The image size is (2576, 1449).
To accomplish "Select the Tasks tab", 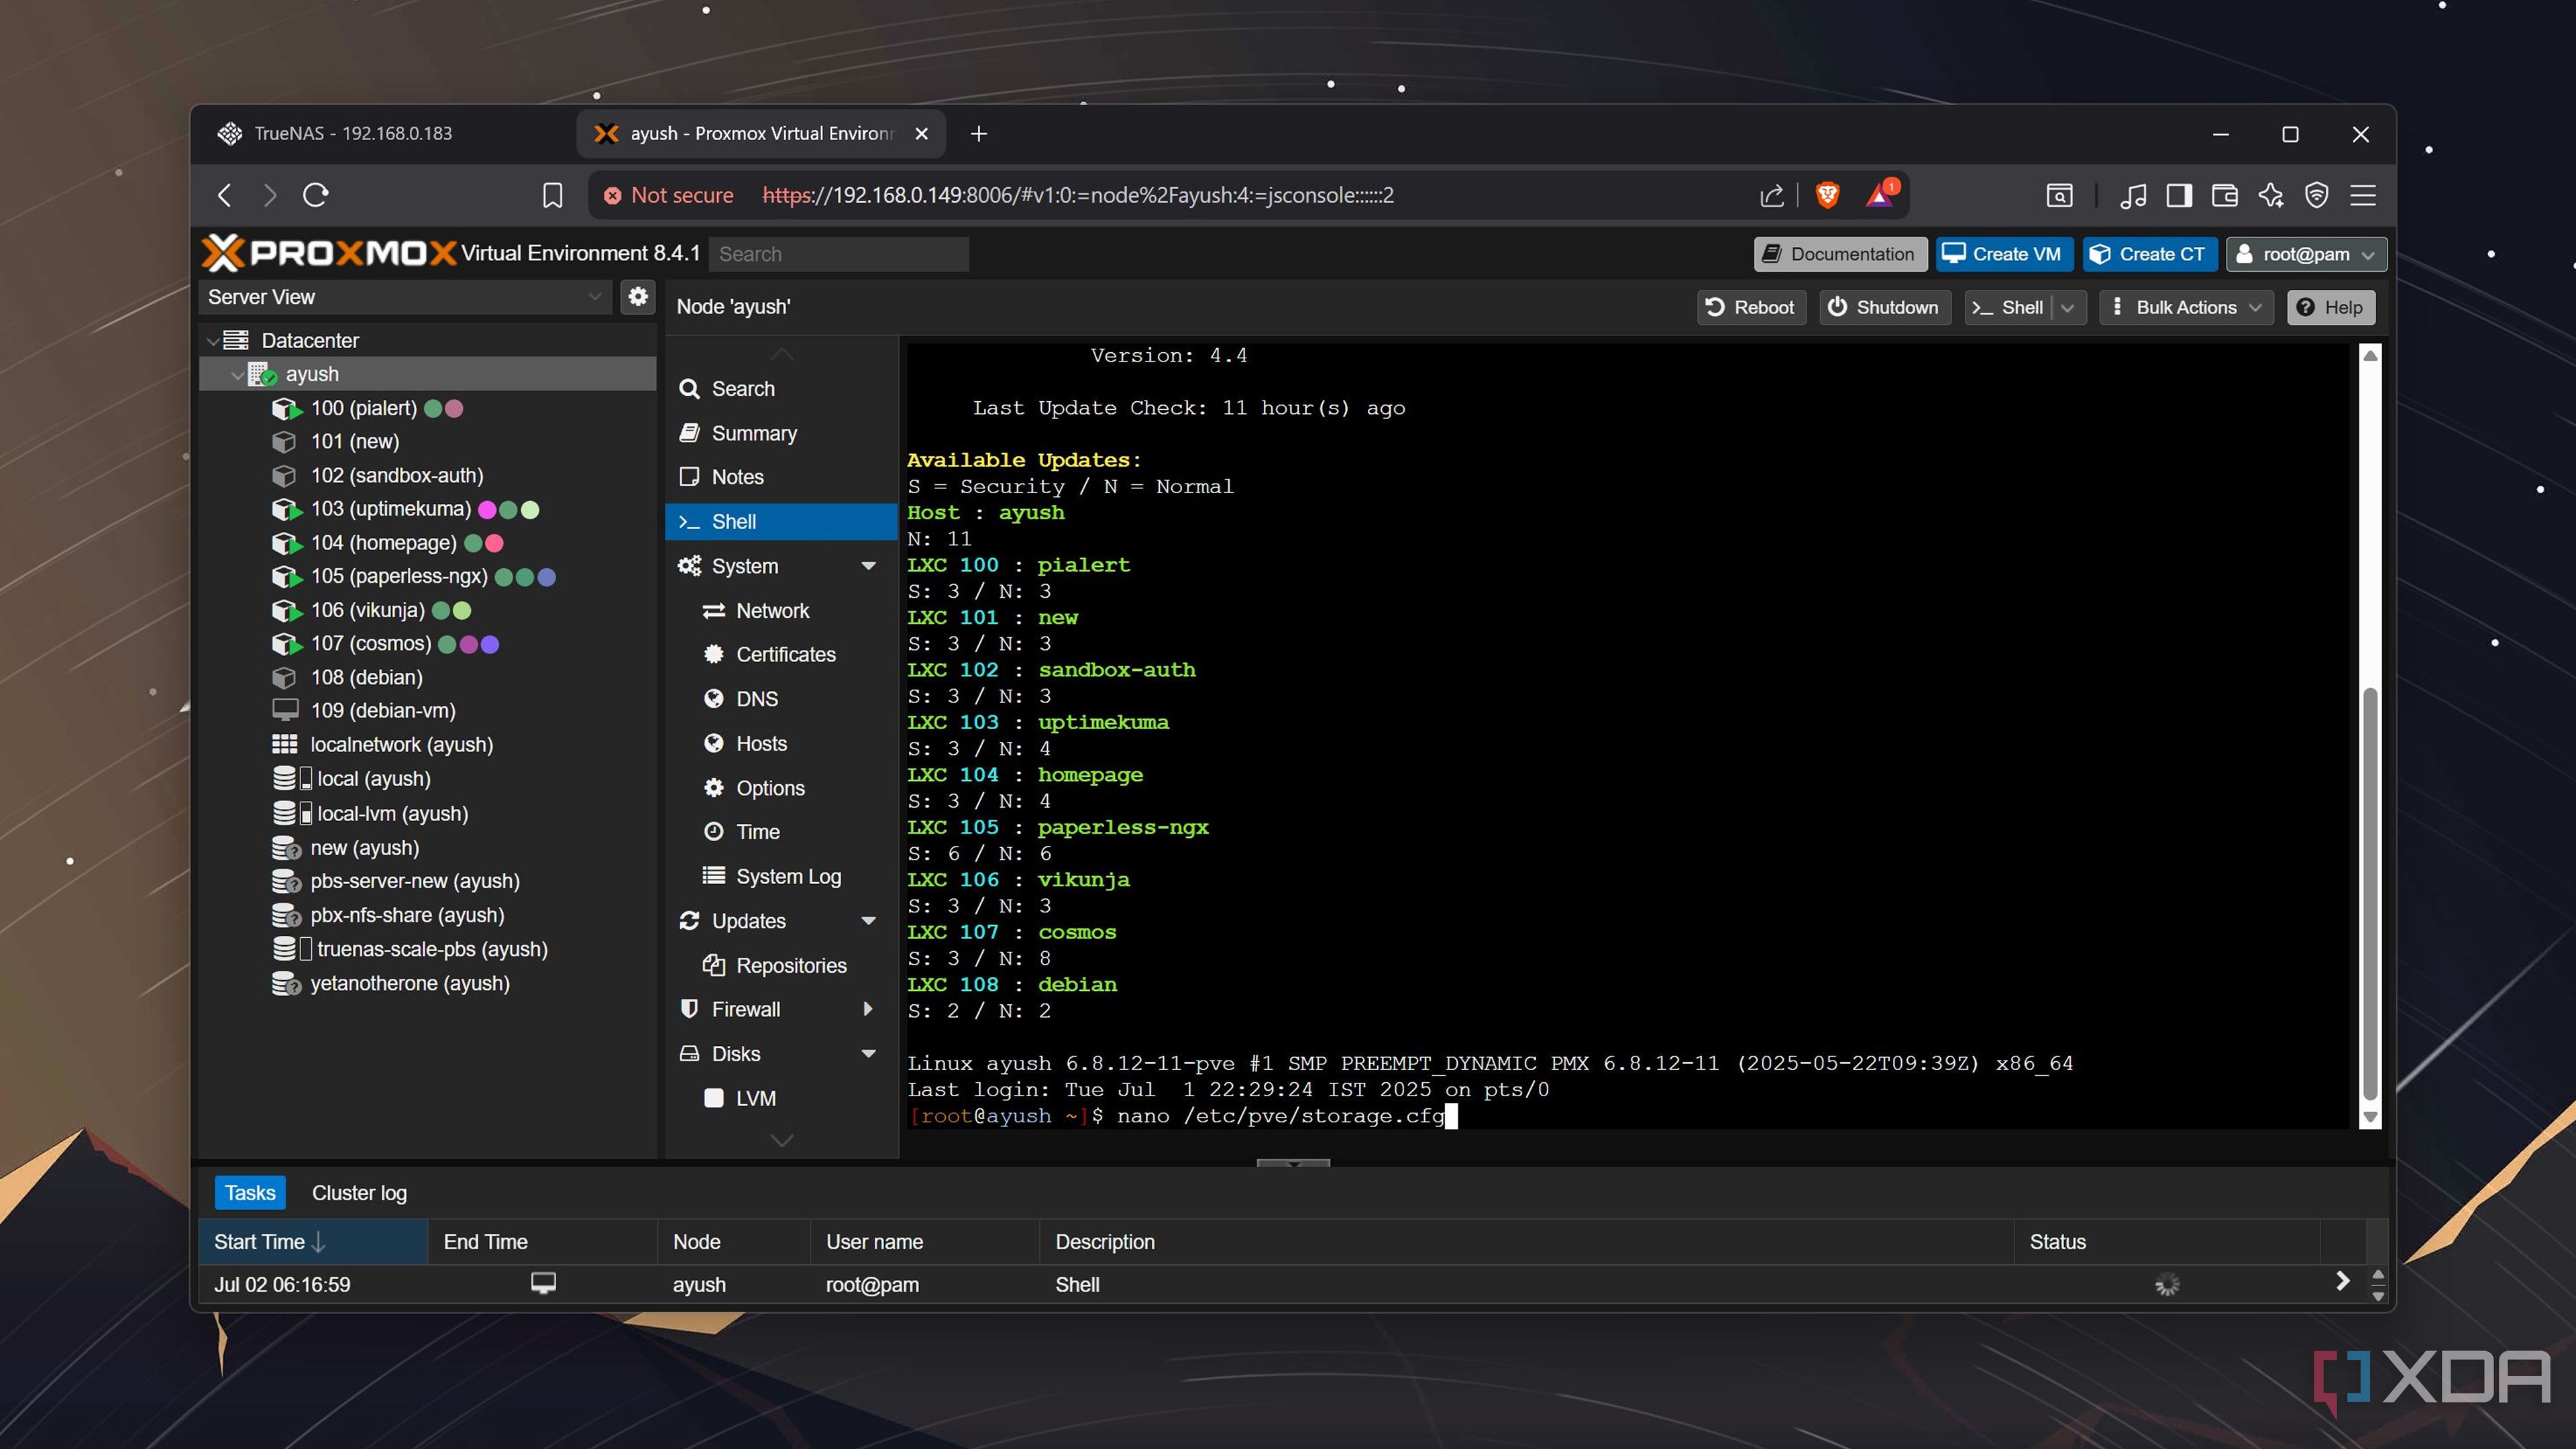I will tap(250, 1192).
